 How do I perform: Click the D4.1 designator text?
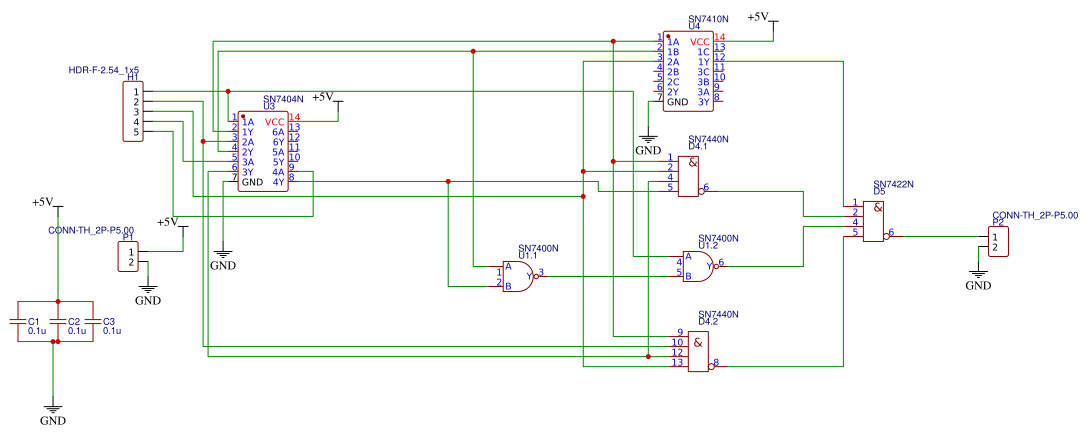point(697,147)
